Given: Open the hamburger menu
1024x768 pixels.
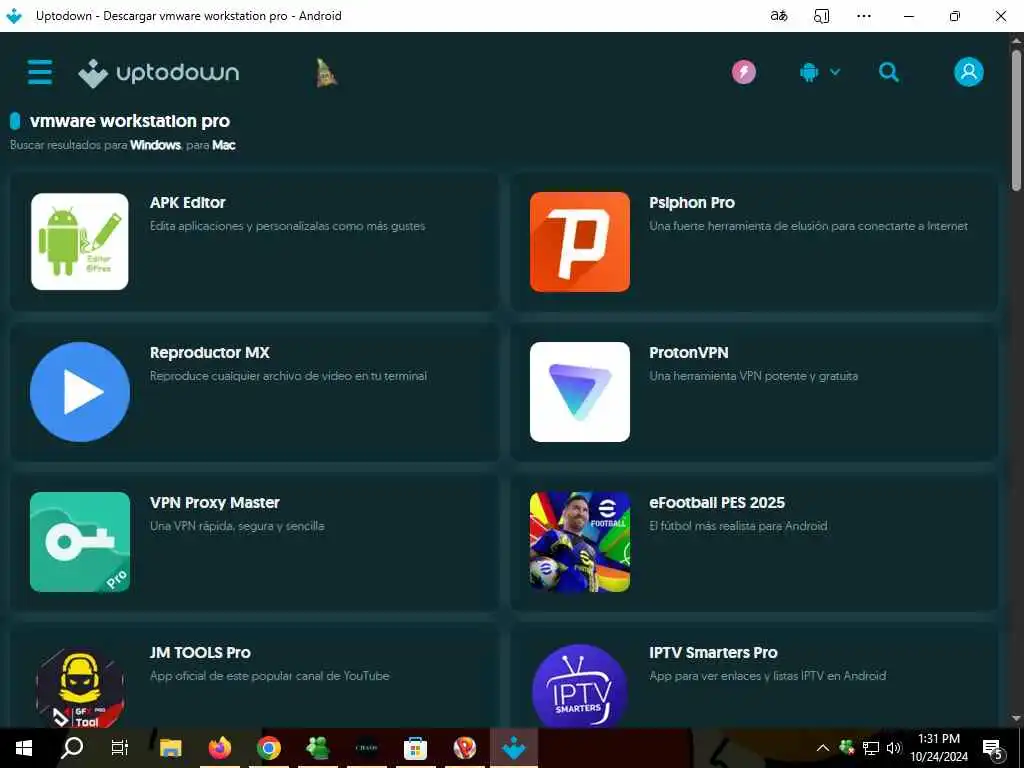Looking at the screenshot, I should (40, 72).
